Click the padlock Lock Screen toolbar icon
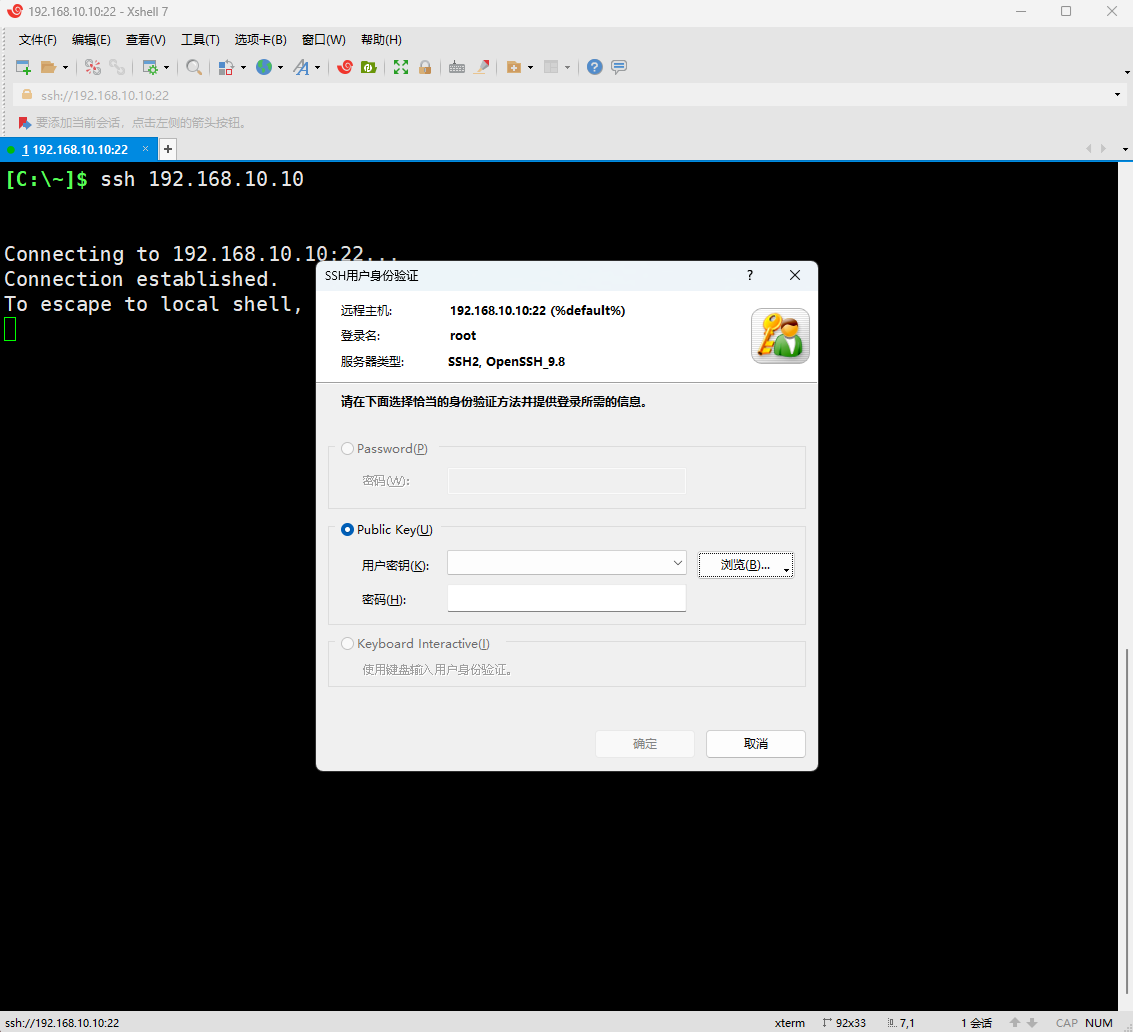Screen dimensions: 1133x1032 (425, 67)
